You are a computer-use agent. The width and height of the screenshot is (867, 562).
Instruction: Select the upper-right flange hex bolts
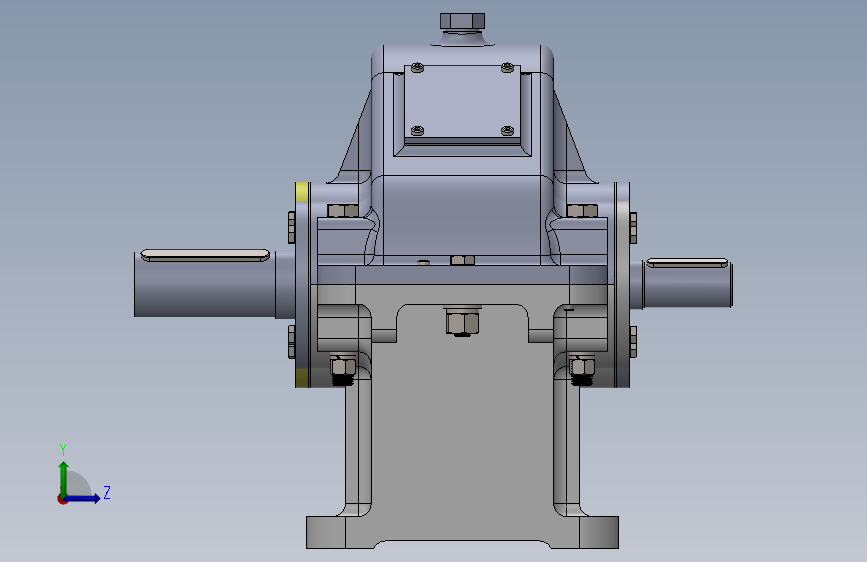(582, 211)
